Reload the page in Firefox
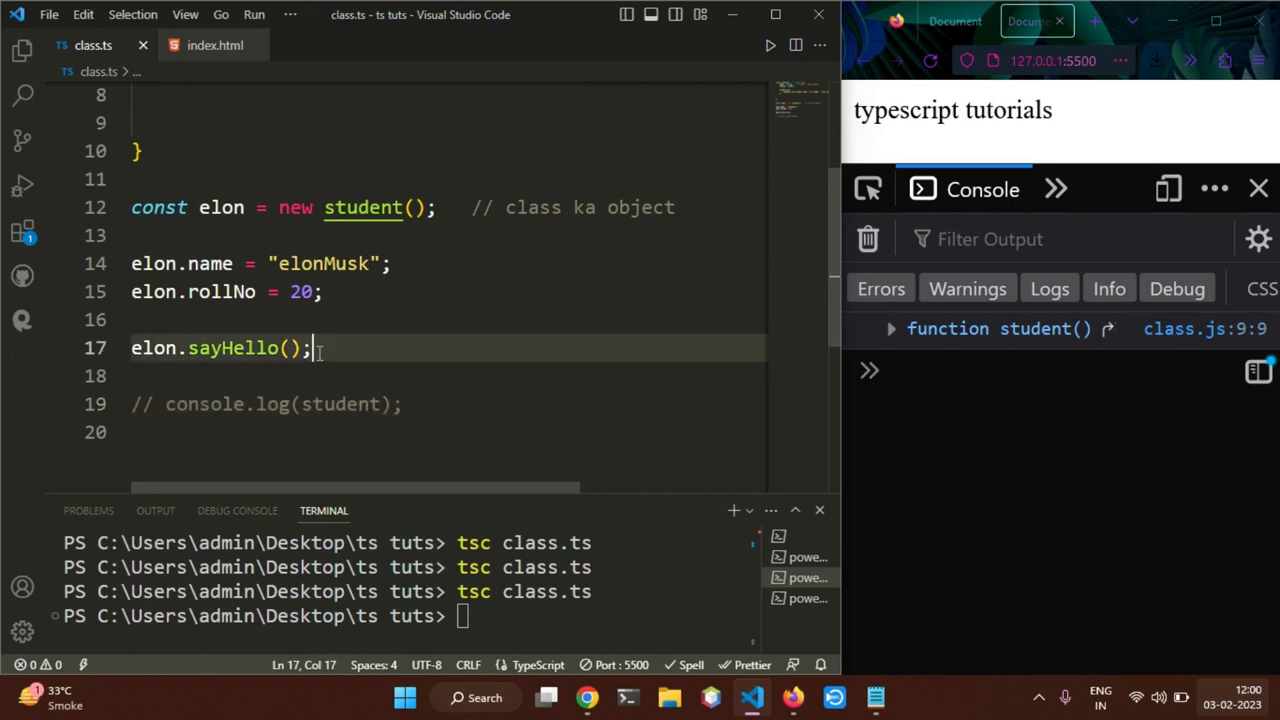The image size is (1280, 720). click(x=930, y=60)
